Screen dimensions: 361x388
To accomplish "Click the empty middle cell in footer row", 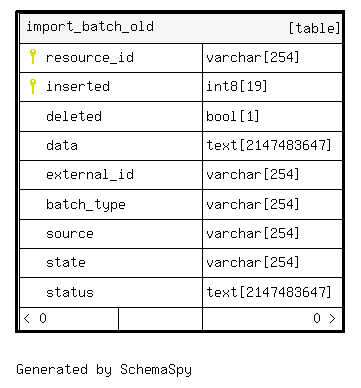I will (160, 319).
